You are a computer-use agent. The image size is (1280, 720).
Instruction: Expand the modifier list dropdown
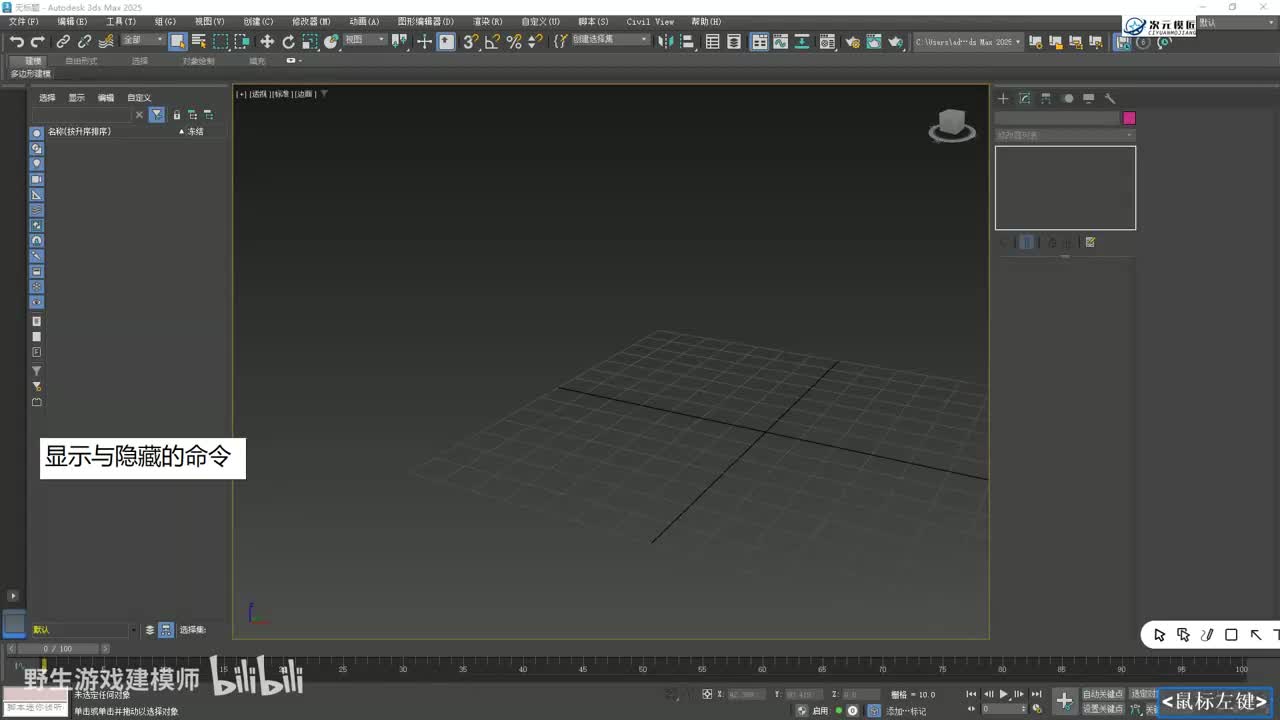(1065, 135)
